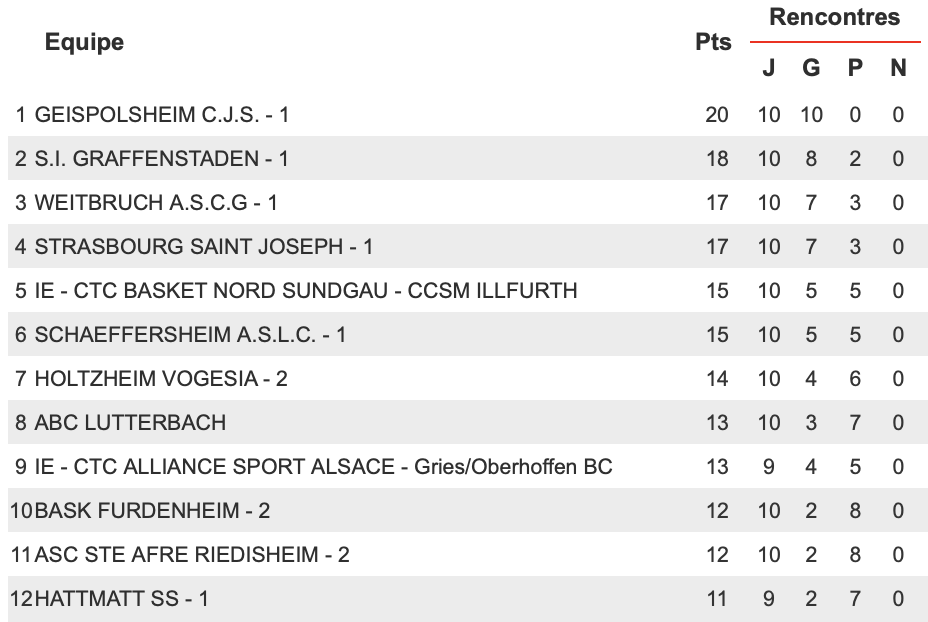Click the Pts column header
The height and width of the screenshot is (622, 928).
click(x=713, y=42)
